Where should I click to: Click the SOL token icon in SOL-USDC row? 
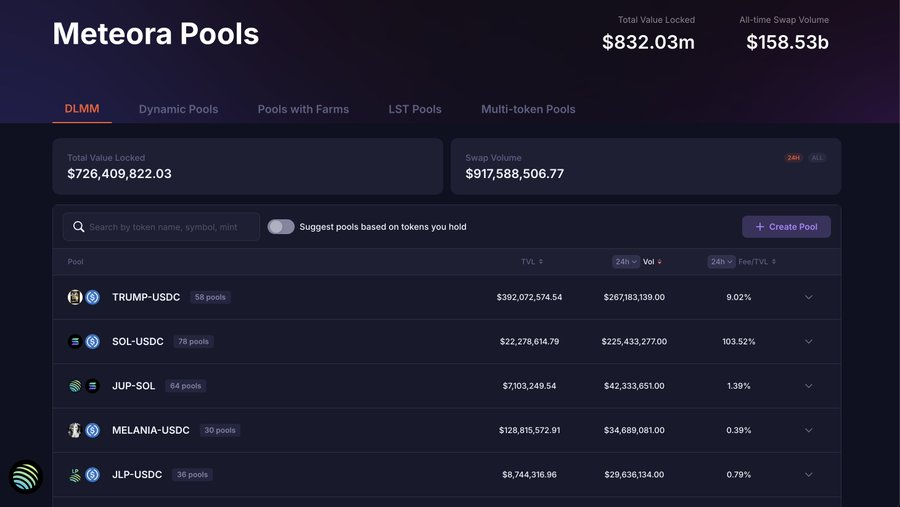(75, 341)
